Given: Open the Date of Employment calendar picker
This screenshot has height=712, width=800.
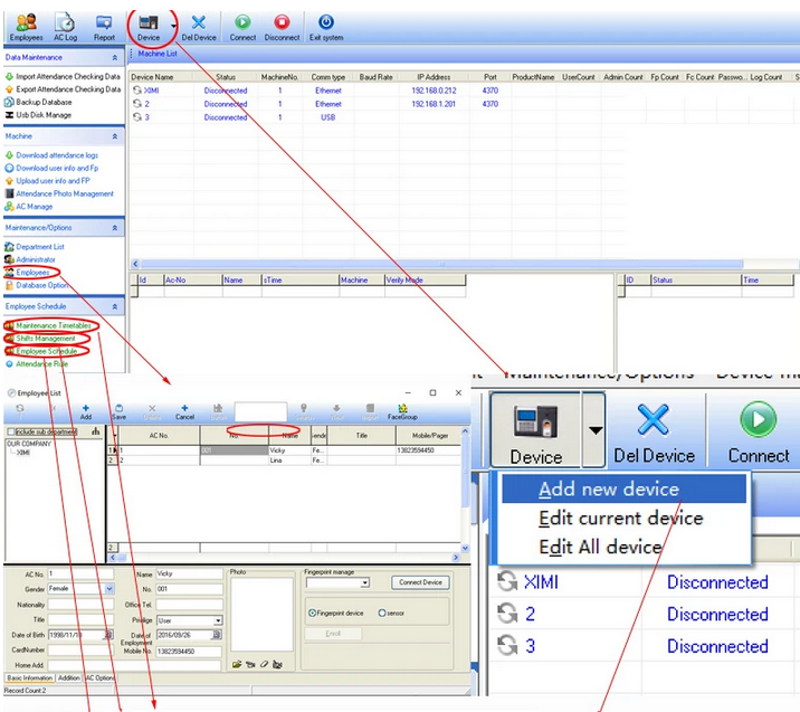Looking at the screenshot, I should tap(217, 634).
